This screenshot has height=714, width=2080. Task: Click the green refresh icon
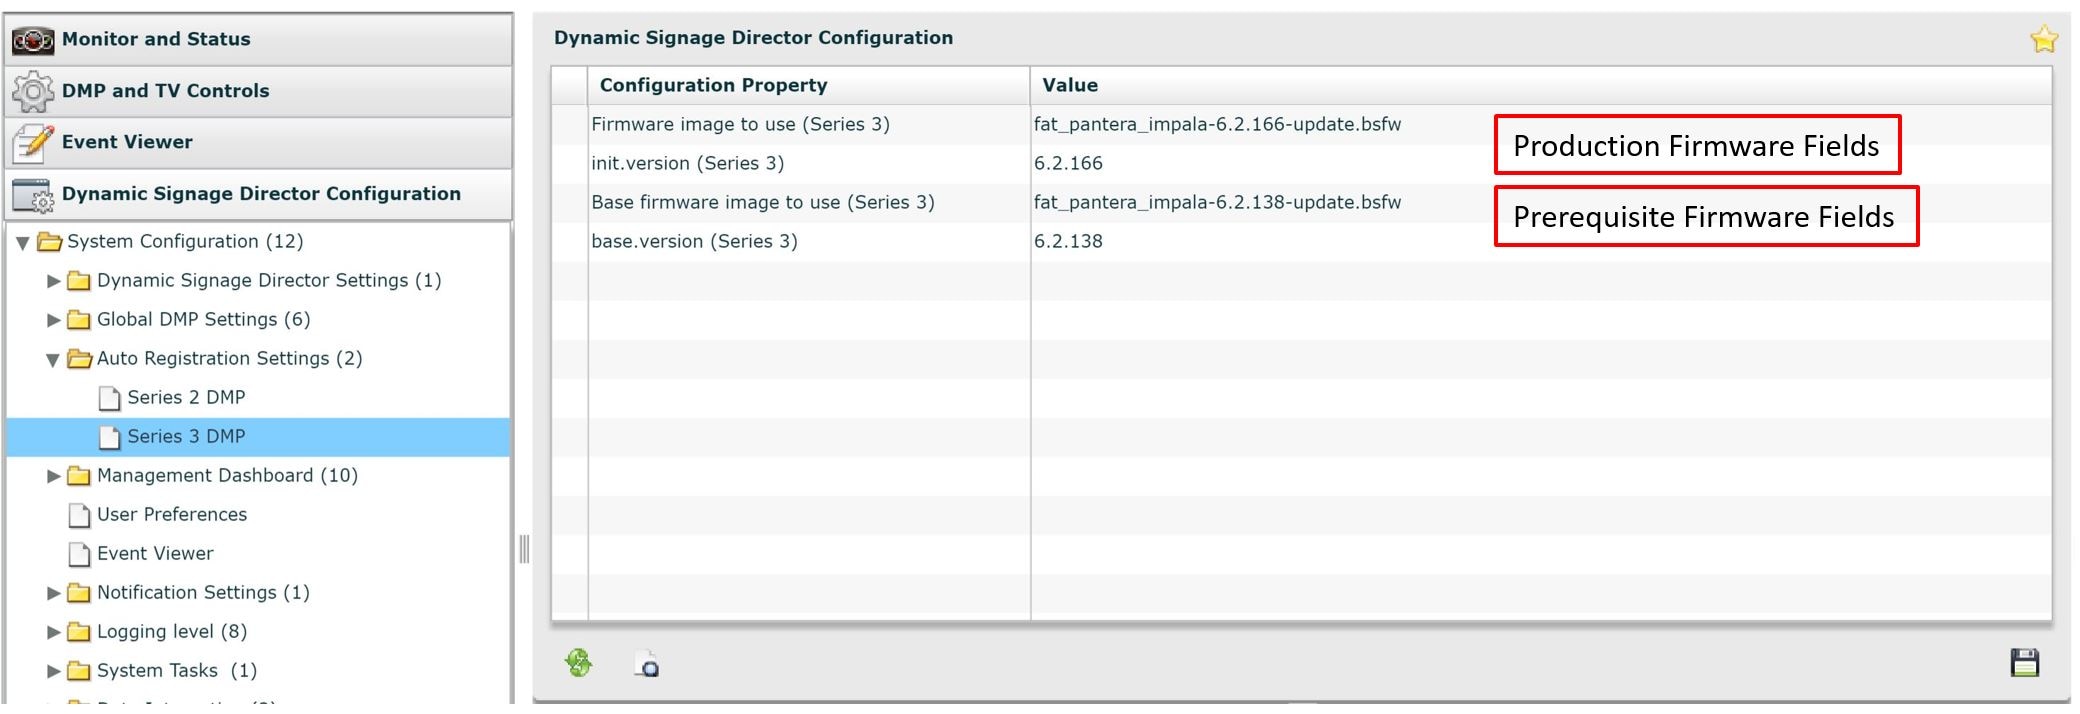coord(579,663)
